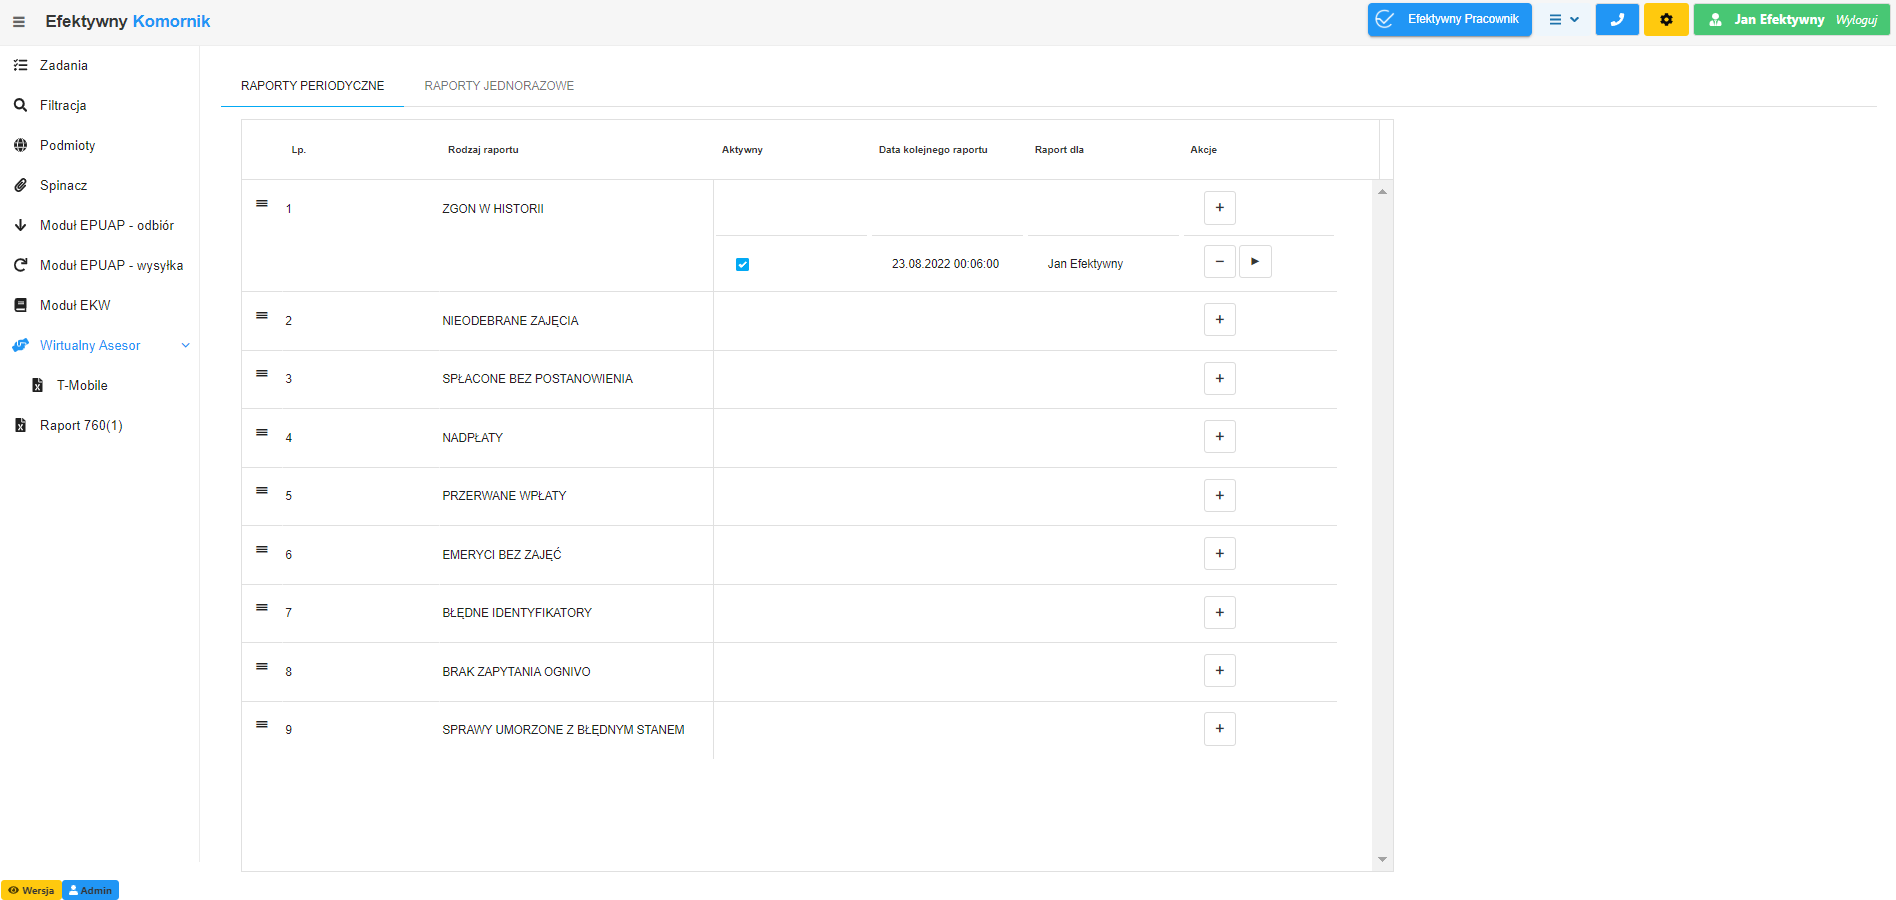1896x900 pixels.
Task: Add schedule for NIEODEBRANE ZAJĘCIA
Action: pos(1219,320)
